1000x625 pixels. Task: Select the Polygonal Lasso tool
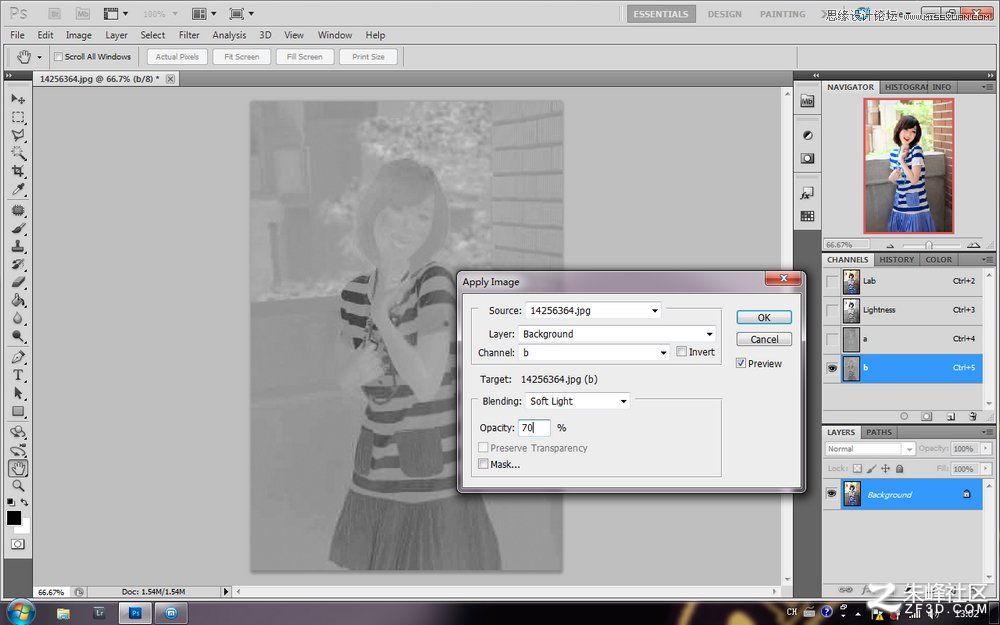18,135
